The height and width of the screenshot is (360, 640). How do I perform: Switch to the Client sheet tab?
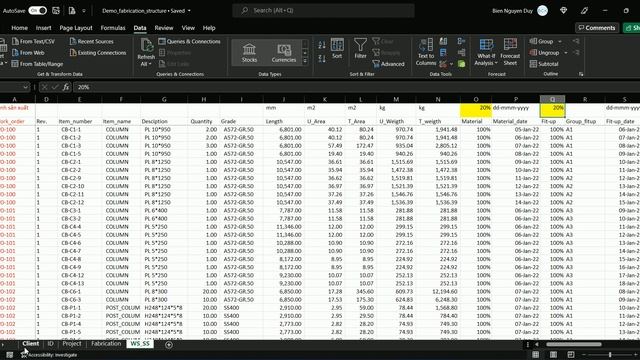pos(31,344)
